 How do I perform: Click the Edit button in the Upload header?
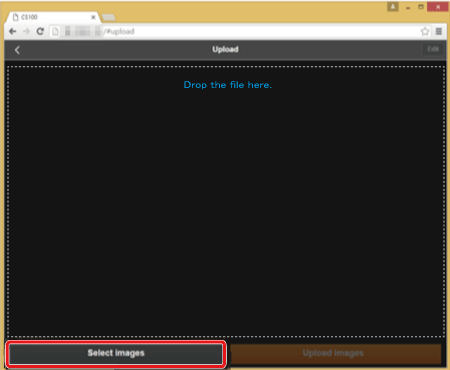point(433,49)
